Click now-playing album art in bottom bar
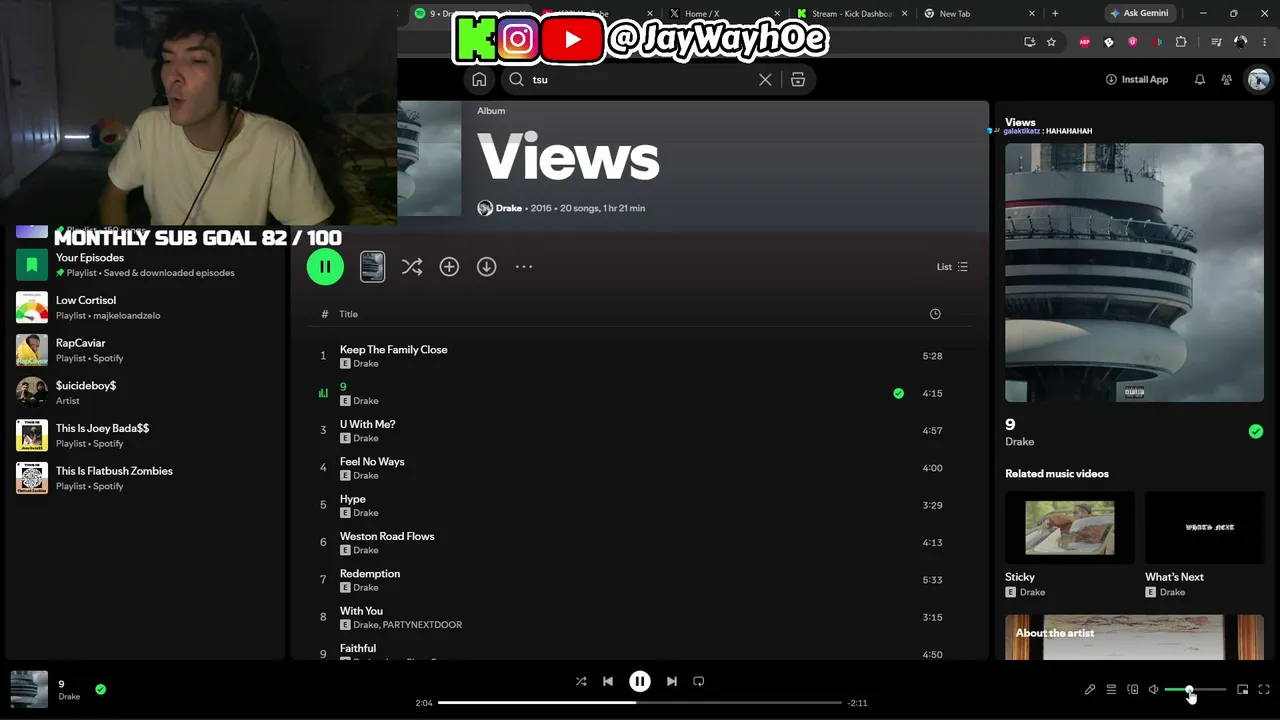The height and width of the screenshot is (720, 1280). point(29,689)
